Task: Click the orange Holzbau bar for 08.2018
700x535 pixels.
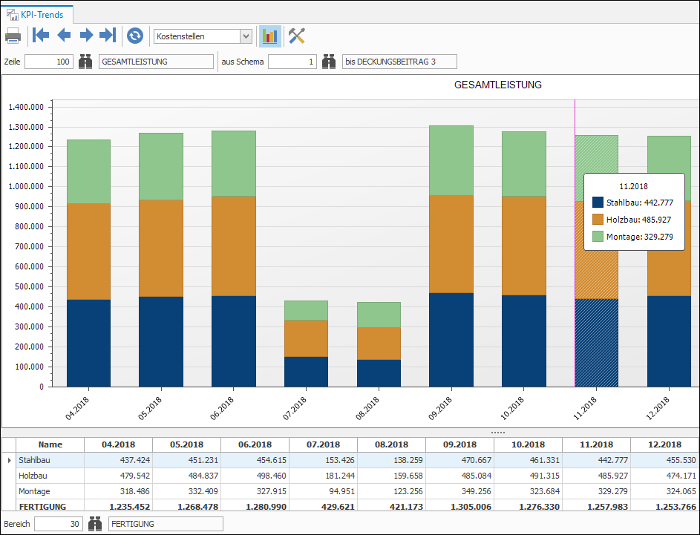Action: tap(379, 344)
